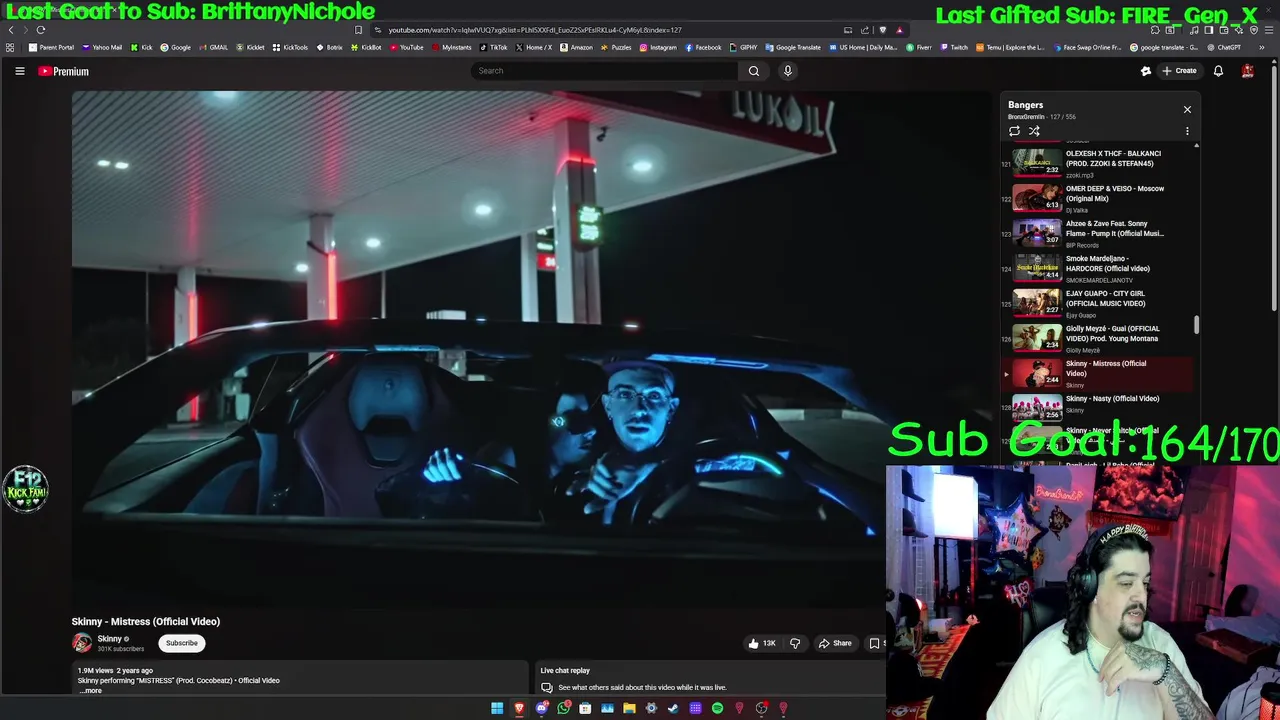This screenshot has height=720, width=1280.
Task: Open Settings gear from taskbar
Action: (x=651, y=708)
